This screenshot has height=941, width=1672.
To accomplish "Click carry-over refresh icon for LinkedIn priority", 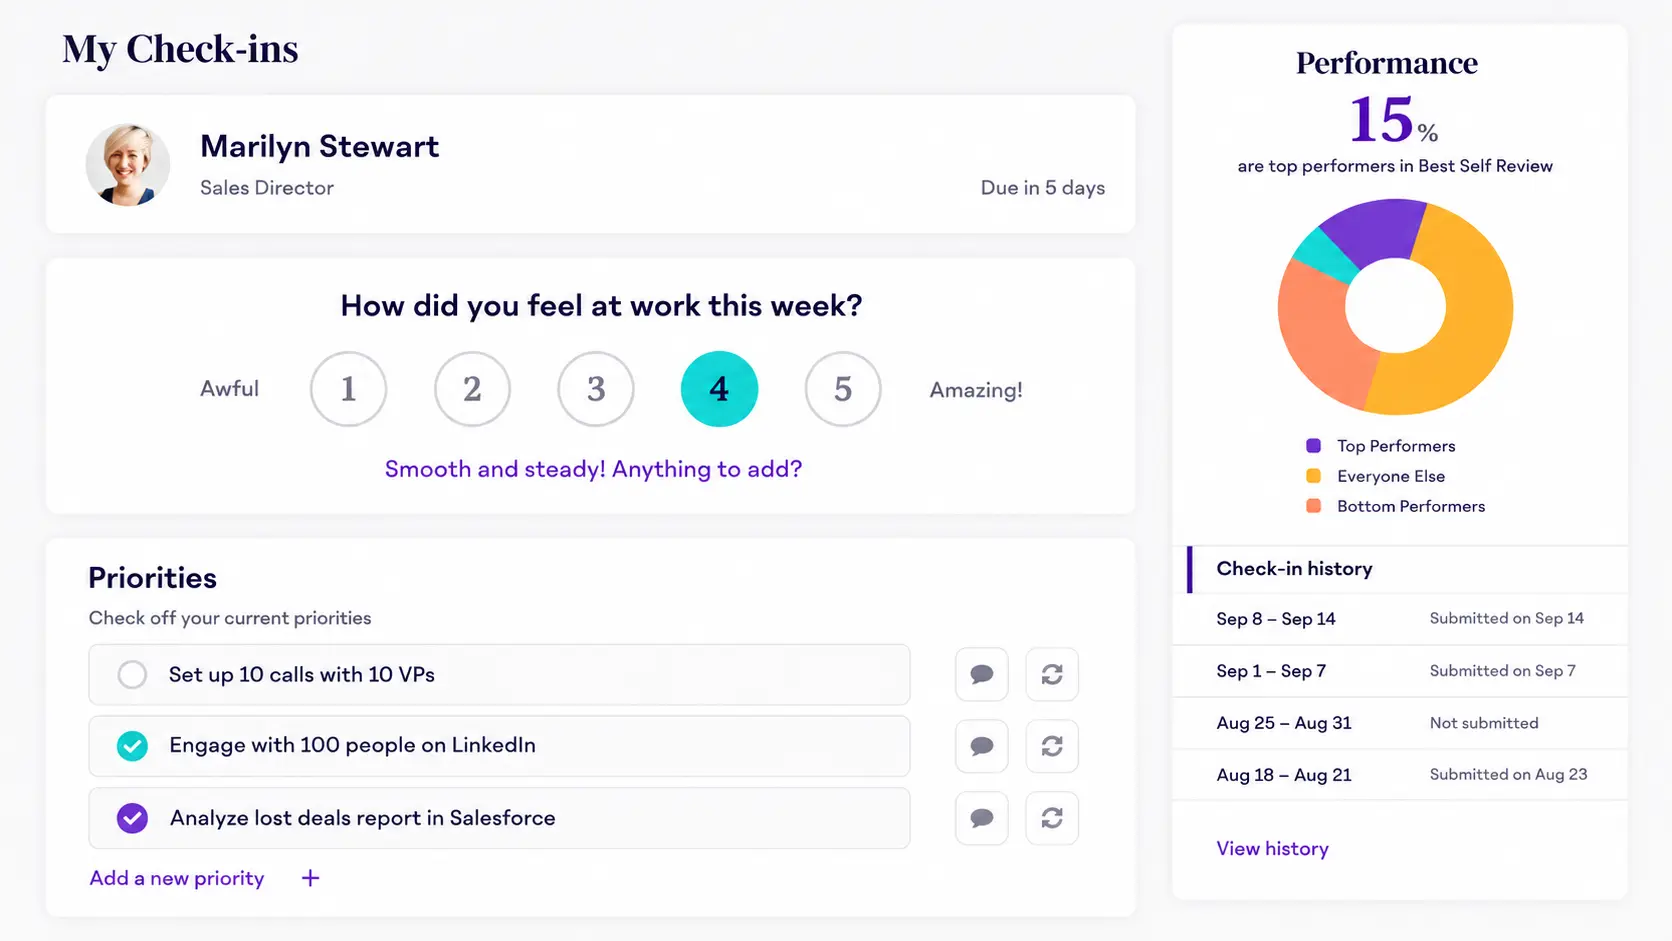I will coord(1052,746).
